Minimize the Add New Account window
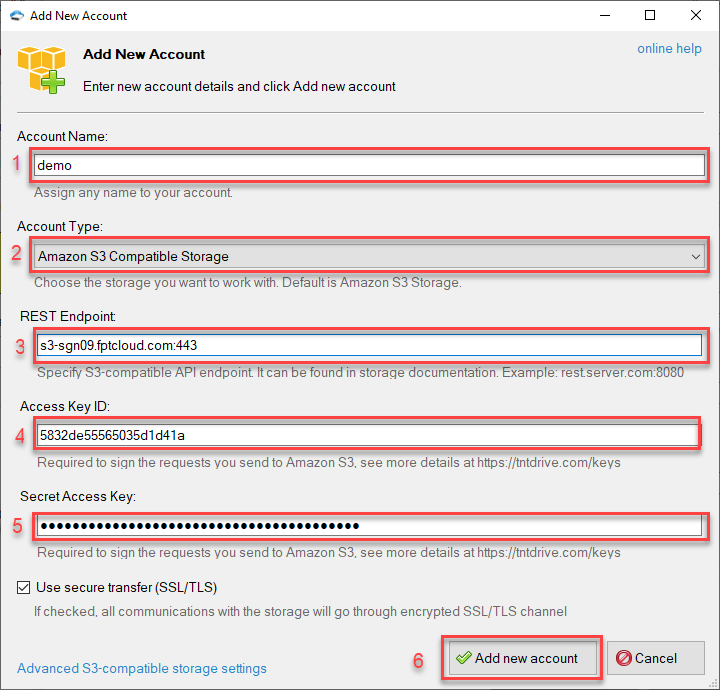 (x=604, y=16)
